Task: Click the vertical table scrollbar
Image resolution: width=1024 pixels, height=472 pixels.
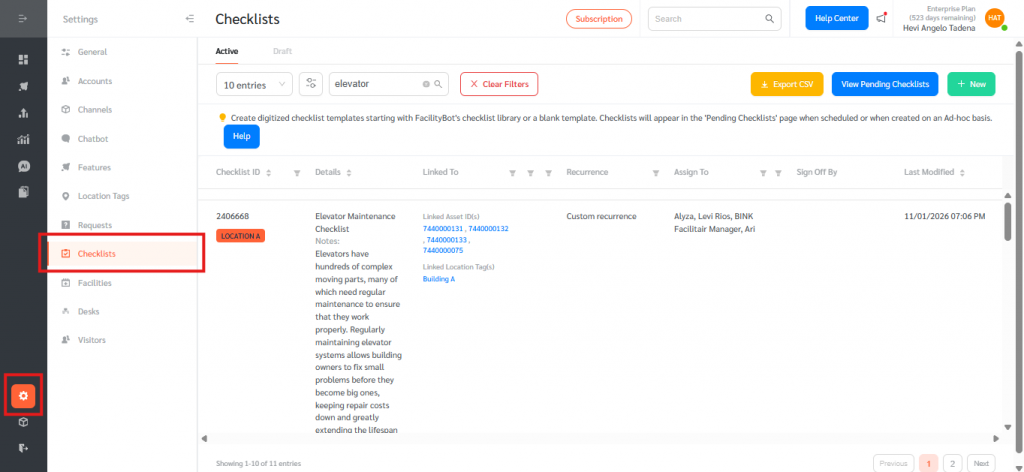Action: tap(1007, 221)
